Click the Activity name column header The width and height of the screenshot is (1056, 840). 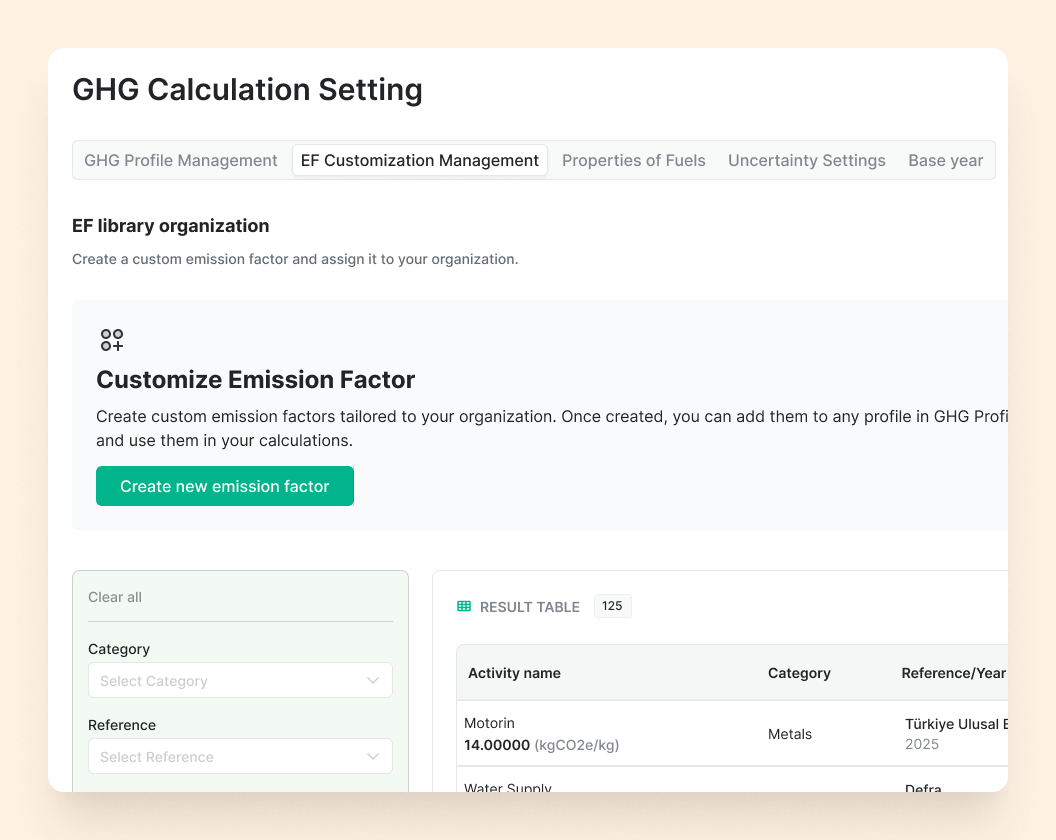pos(514,673)
